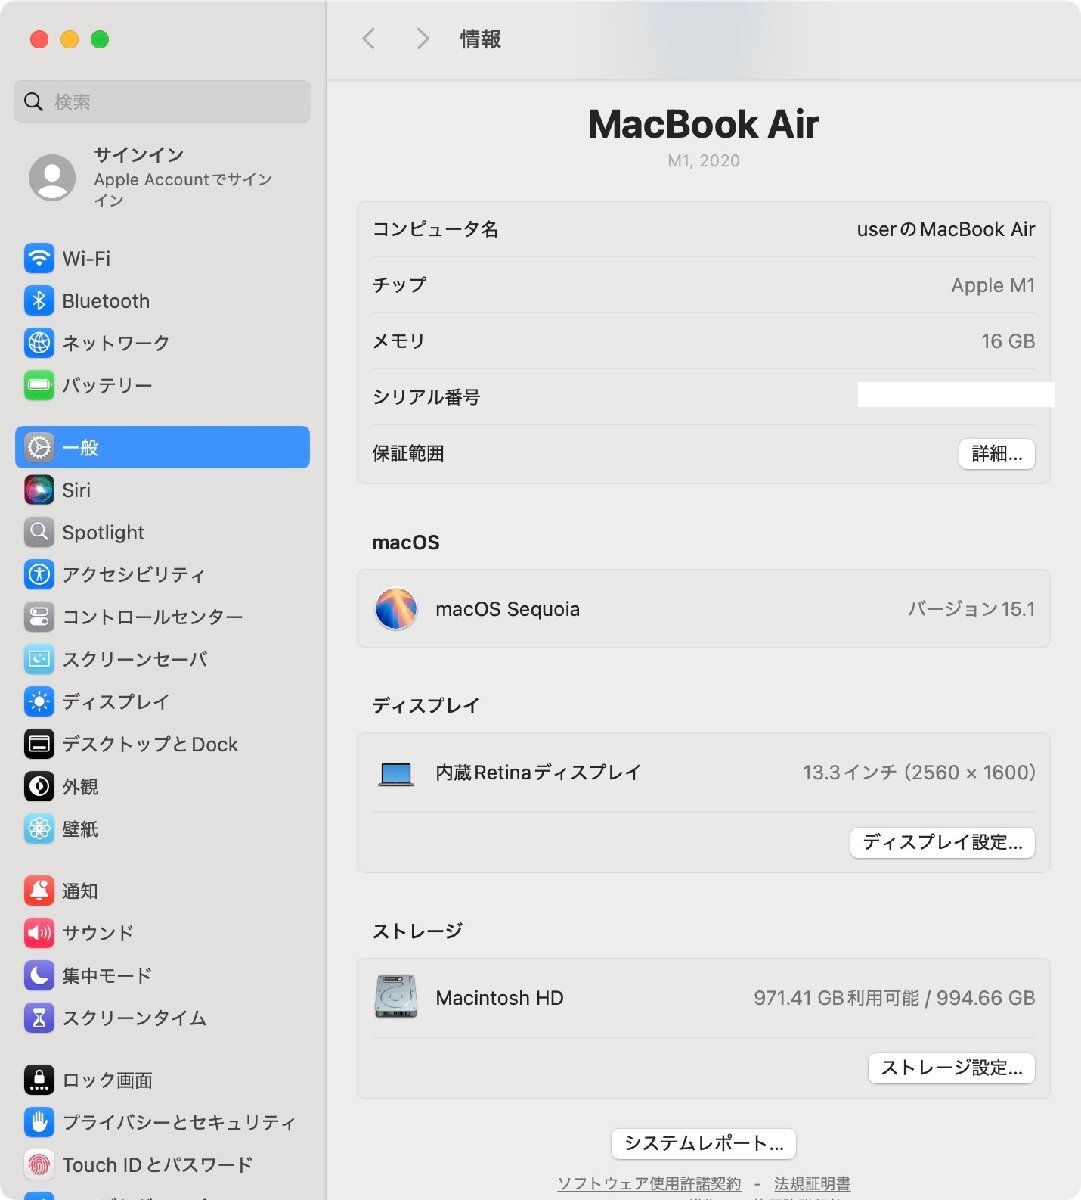This screenshot has height=1200, width=1081.
Task: Click the Bluetooth icon in sidebar
Action: 39,300
